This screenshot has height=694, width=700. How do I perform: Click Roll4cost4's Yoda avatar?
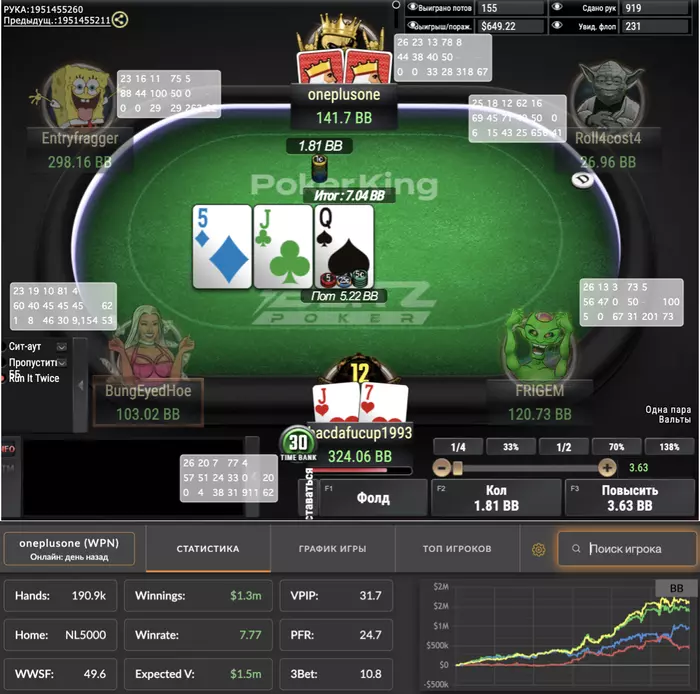coord(608,96)
